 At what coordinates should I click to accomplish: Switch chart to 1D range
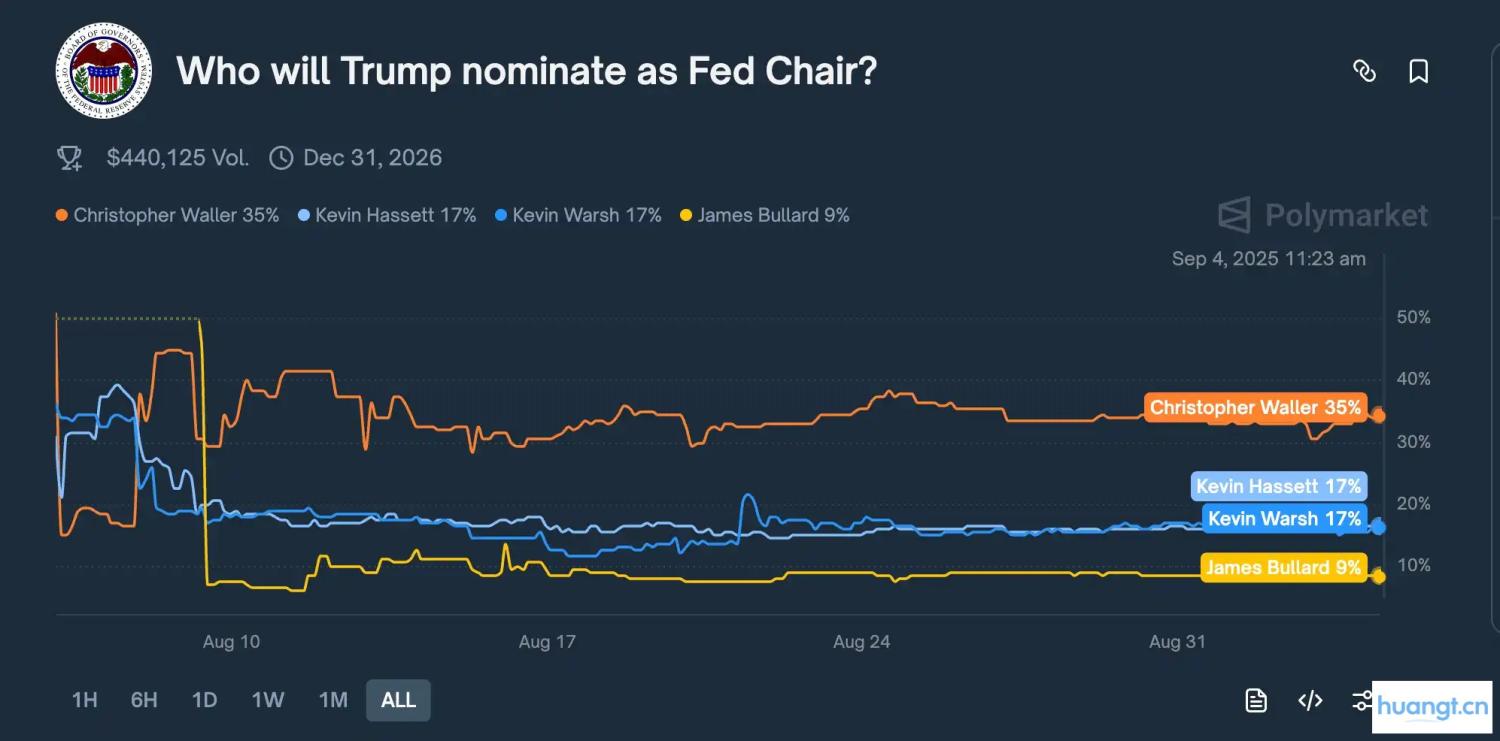pos(204,700)
